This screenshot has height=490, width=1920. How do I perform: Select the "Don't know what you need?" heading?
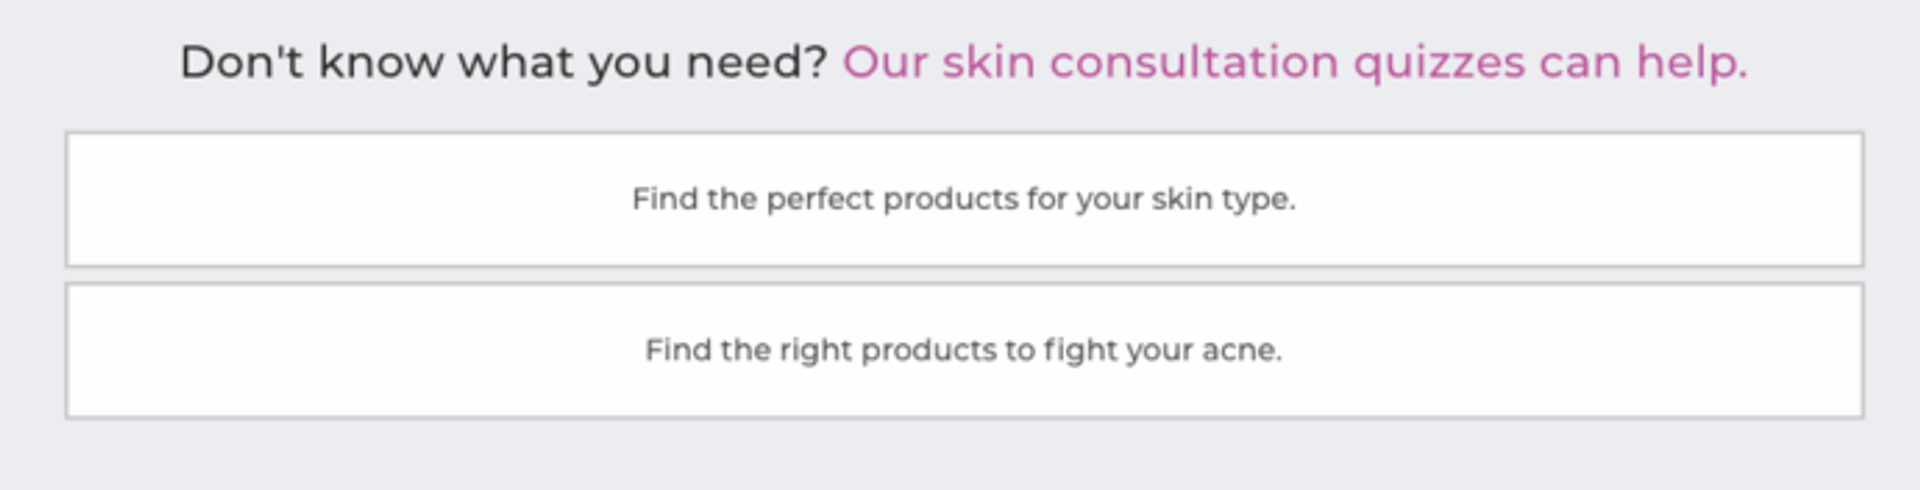504,62
